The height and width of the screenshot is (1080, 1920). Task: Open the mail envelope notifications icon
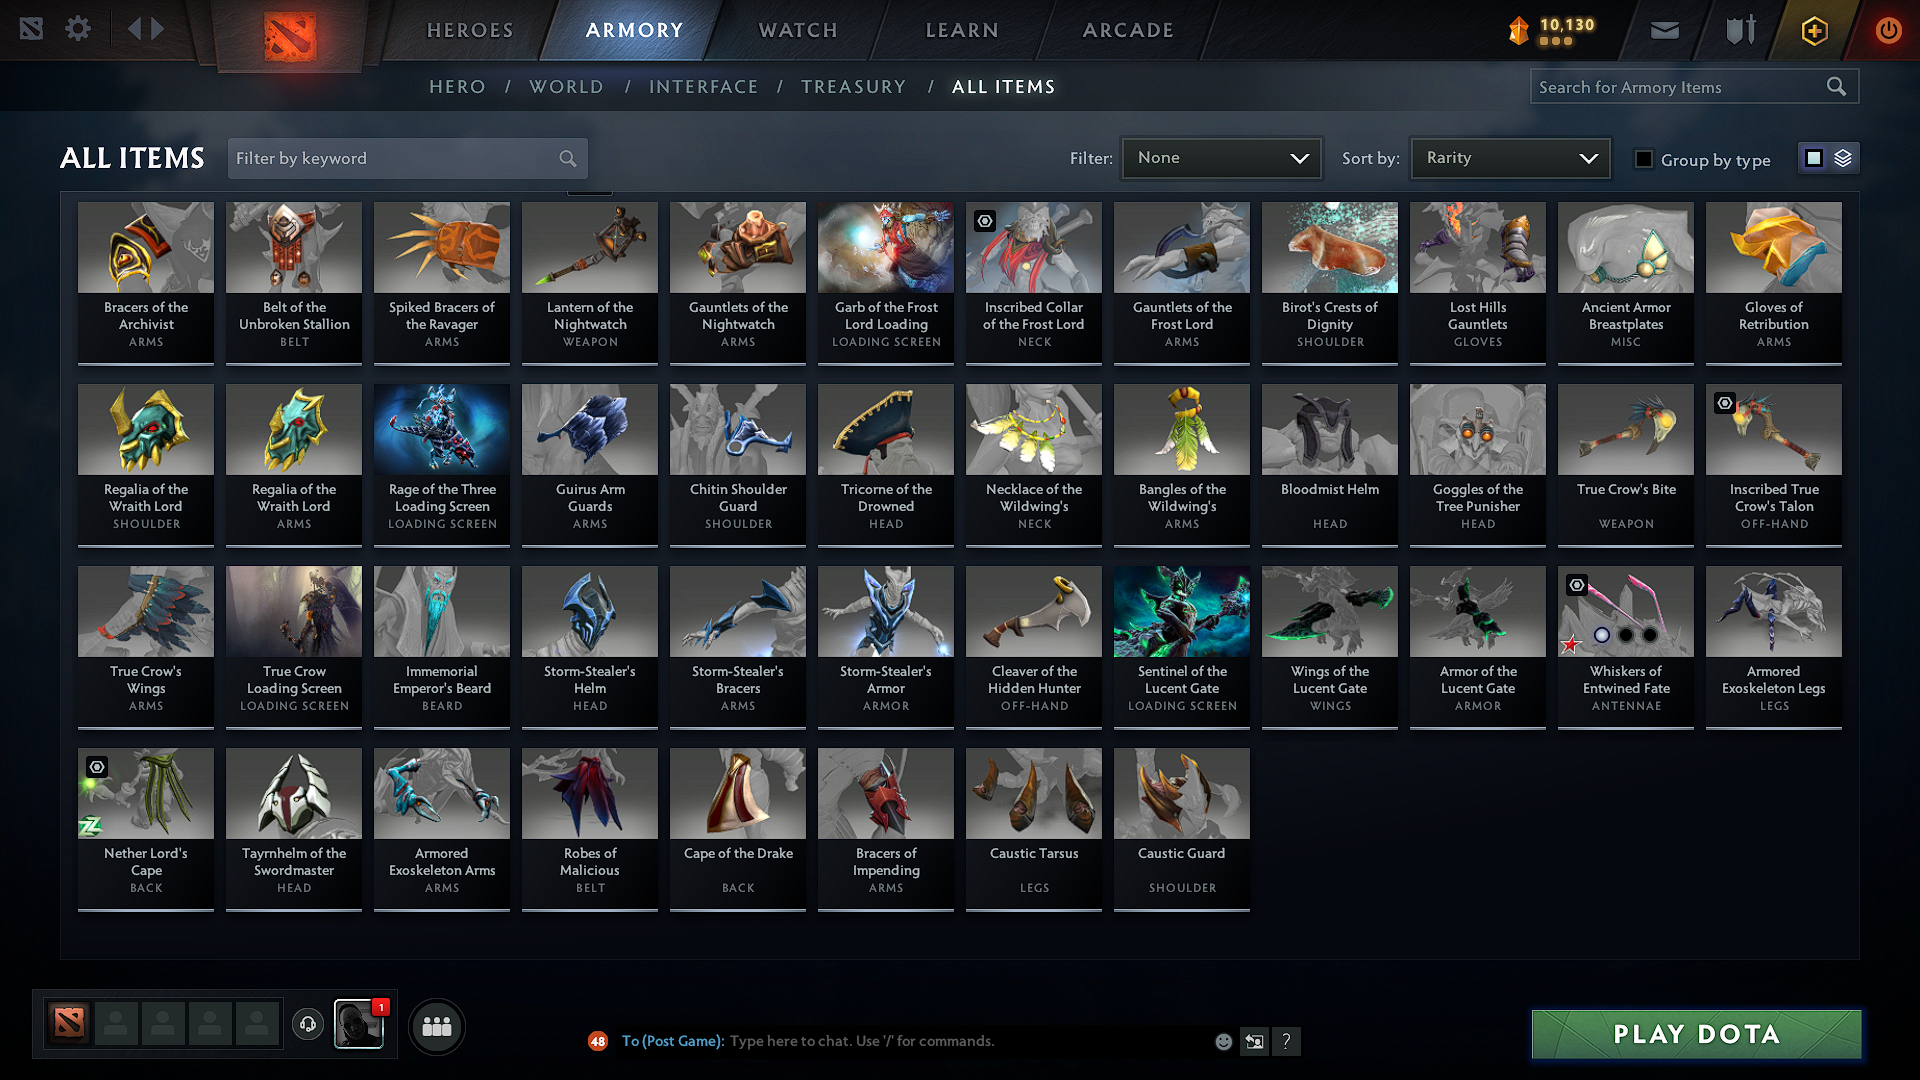[x=1663, y=29]
